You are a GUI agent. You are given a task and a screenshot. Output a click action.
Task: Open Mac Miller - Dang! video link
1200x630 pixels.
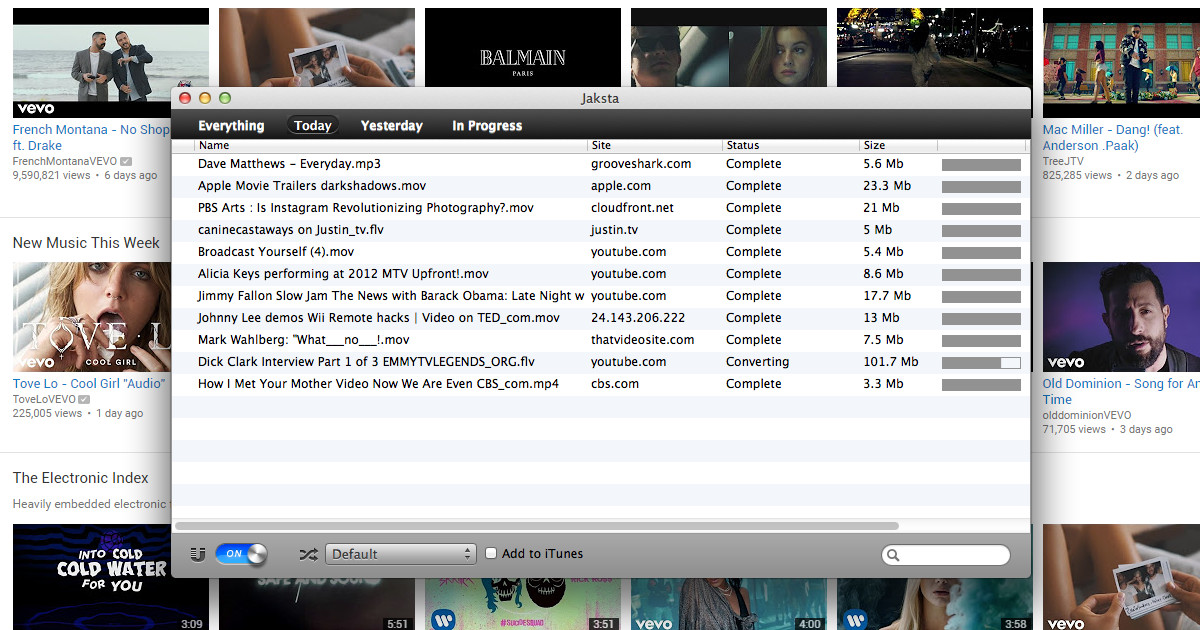1112,137
